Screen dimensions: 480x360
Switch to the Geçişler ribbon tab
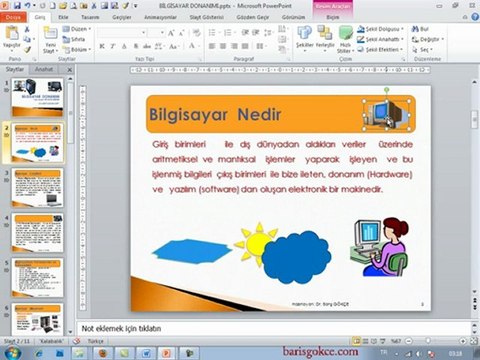point(122,17)
